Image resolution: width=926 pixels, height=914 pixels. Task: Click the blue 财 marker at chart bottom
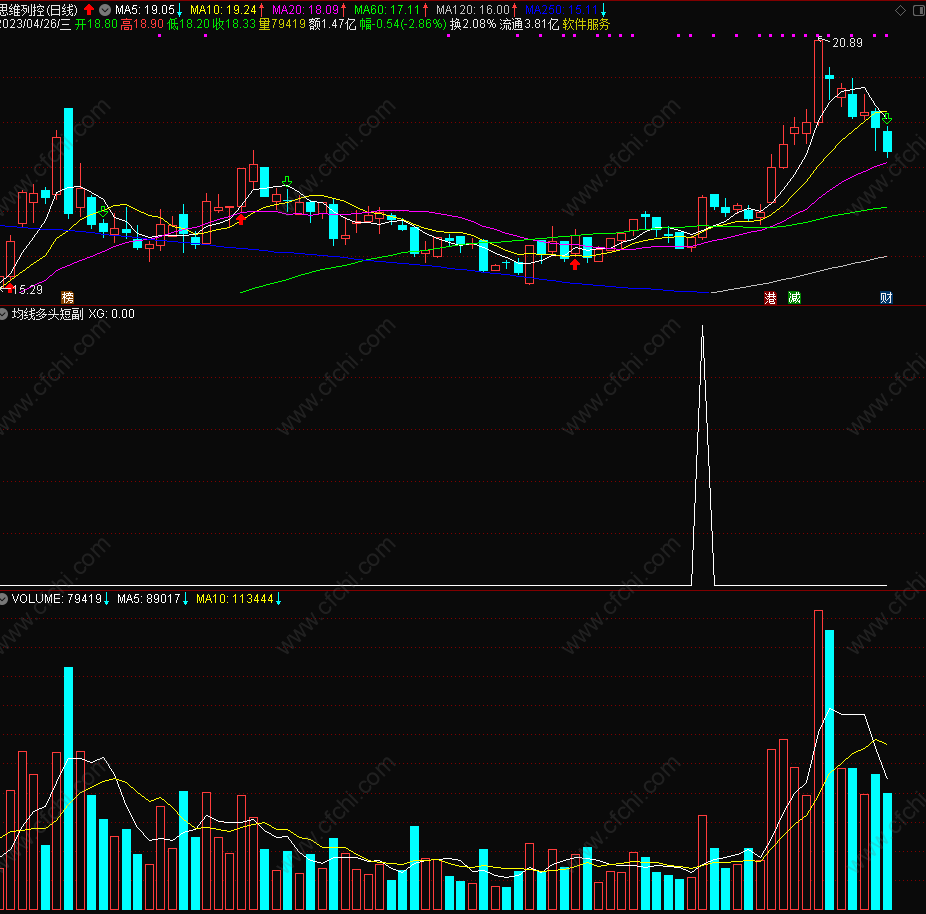click(x=886, y=298)
